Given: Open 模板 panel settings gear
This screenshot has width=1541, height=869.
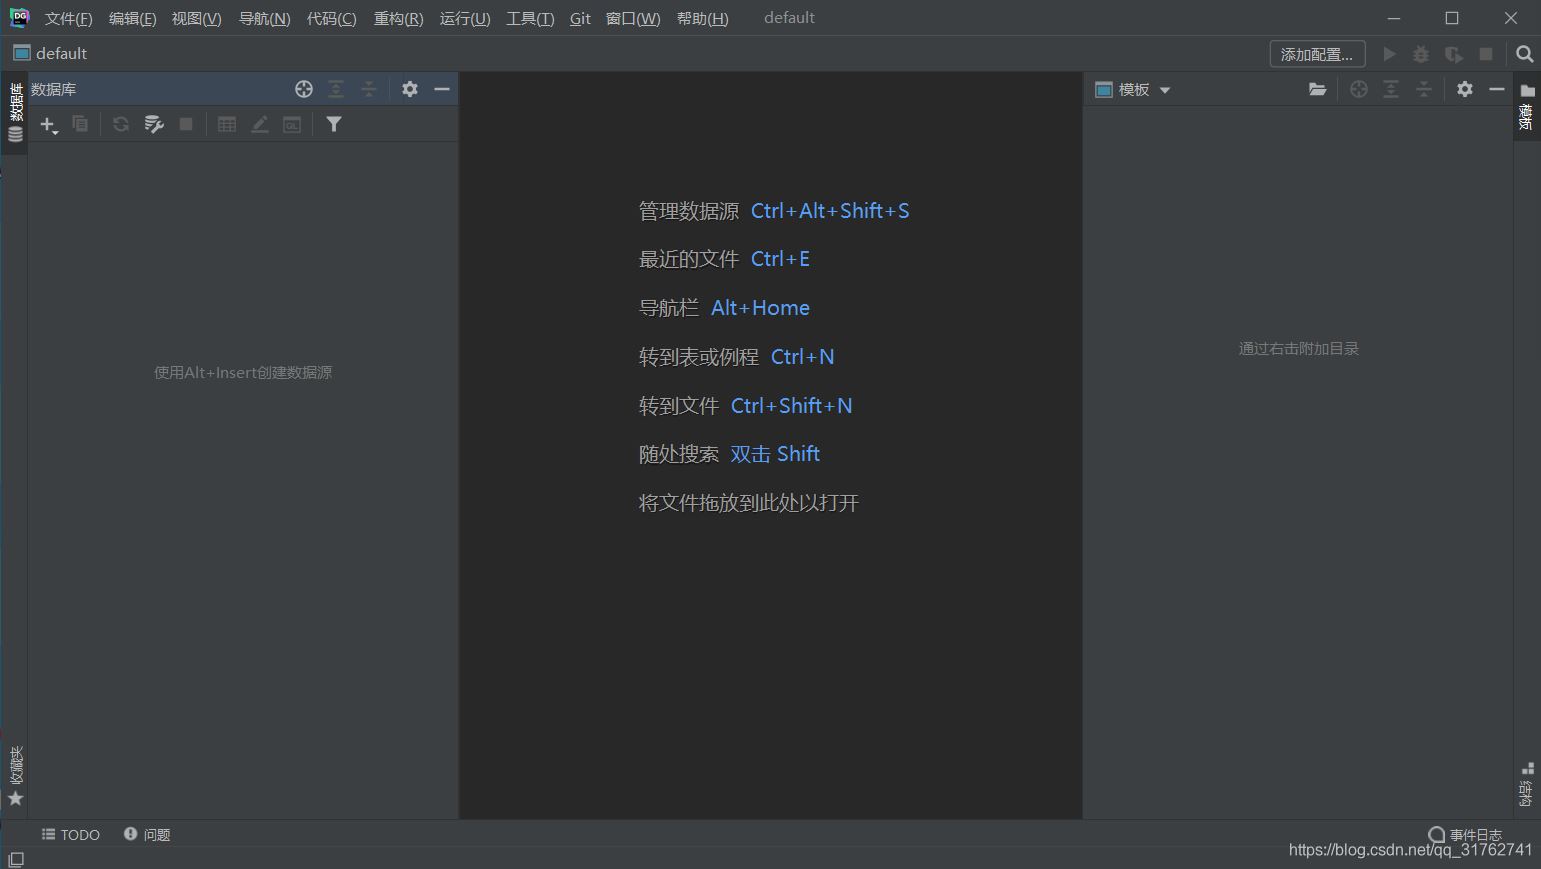Looking at the screenshot, I should 1465,90.
